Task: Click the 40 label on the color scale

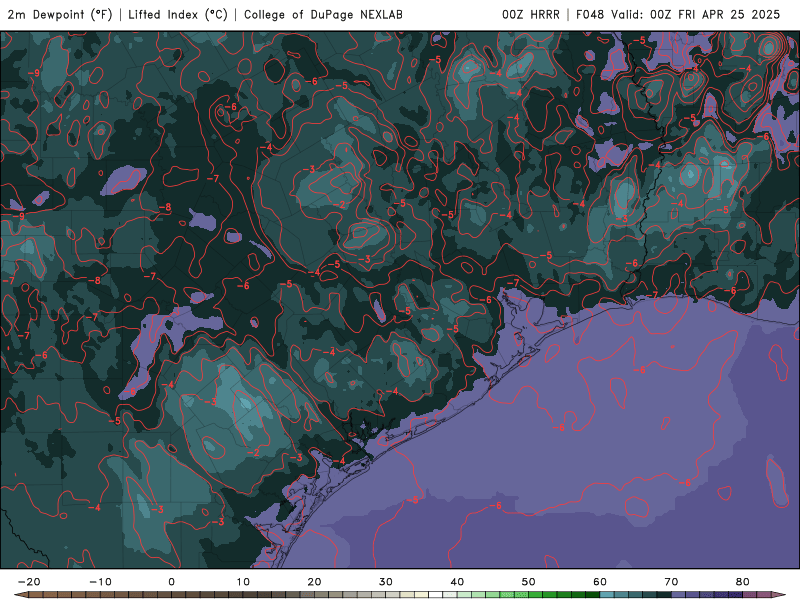Action: [457, 582]
